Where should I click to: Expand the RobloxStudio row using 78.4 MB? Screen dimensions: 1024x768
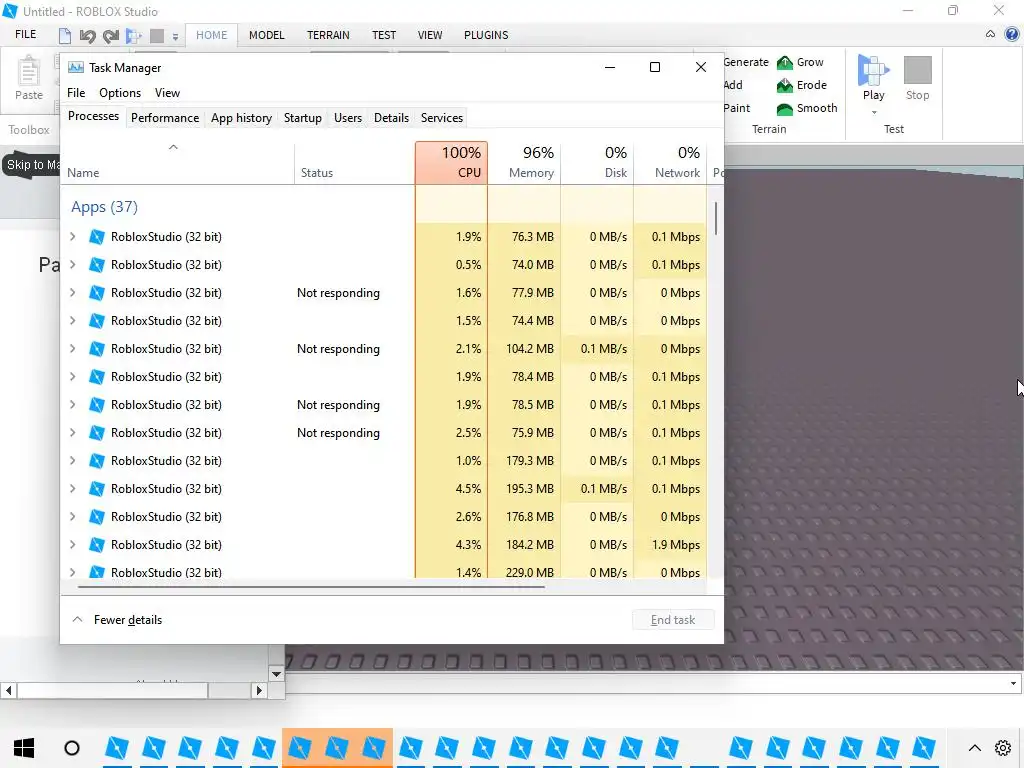[72, 377]
